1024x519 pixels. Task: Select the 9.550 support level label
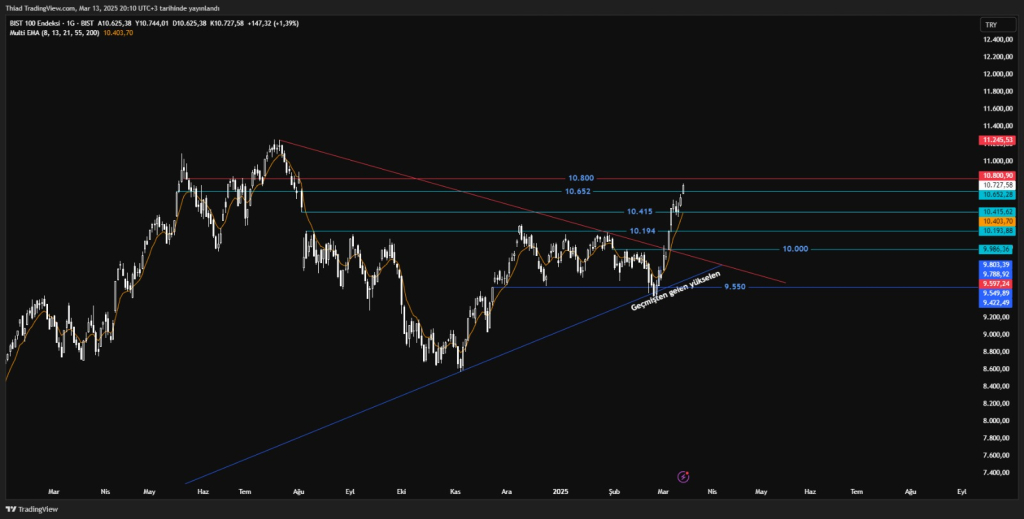(x=734, y=287)
